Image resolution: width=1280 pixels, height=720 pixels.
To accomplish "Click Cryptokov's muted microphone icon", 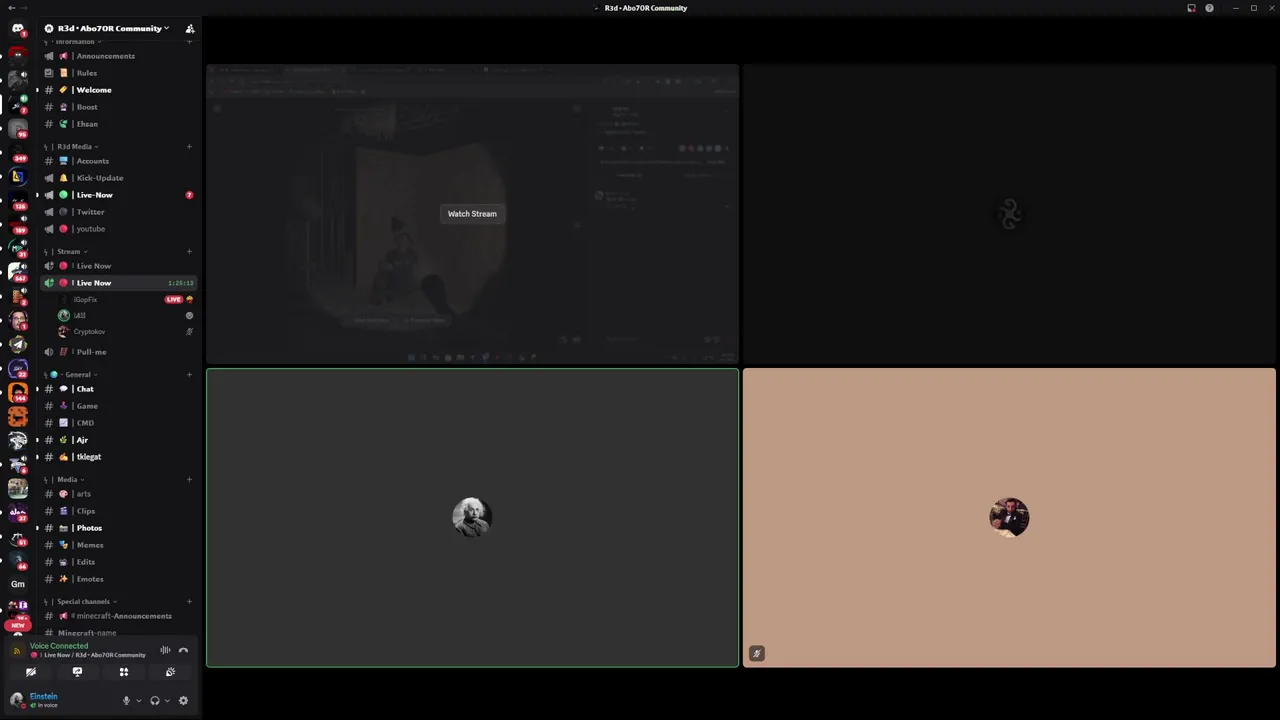I will click(x=189, y=332).
